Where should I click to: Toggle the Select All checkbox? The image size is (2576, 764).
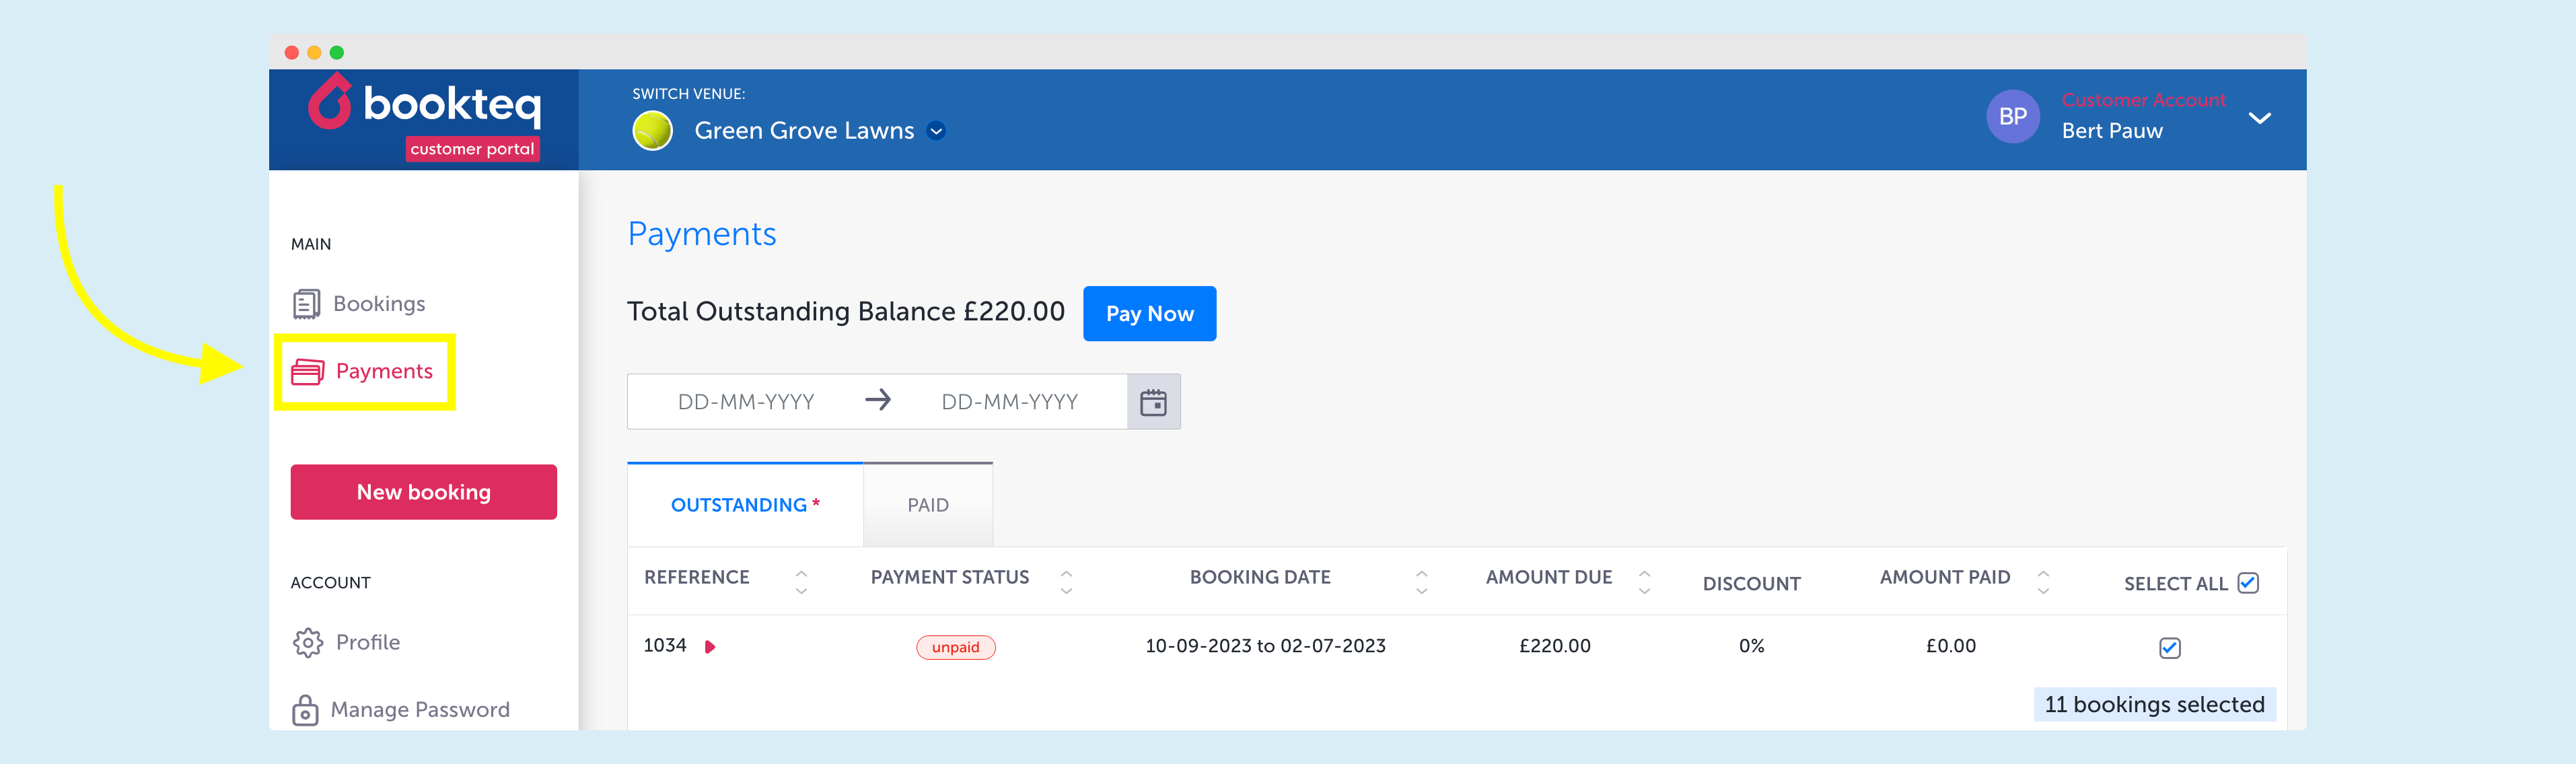point(2248,583)
